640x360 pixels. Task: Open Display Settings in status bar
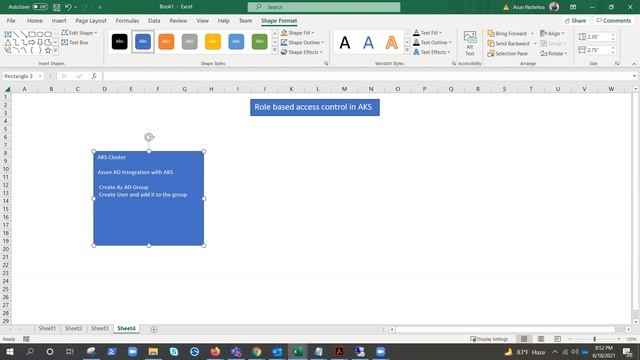pos(489,339)
